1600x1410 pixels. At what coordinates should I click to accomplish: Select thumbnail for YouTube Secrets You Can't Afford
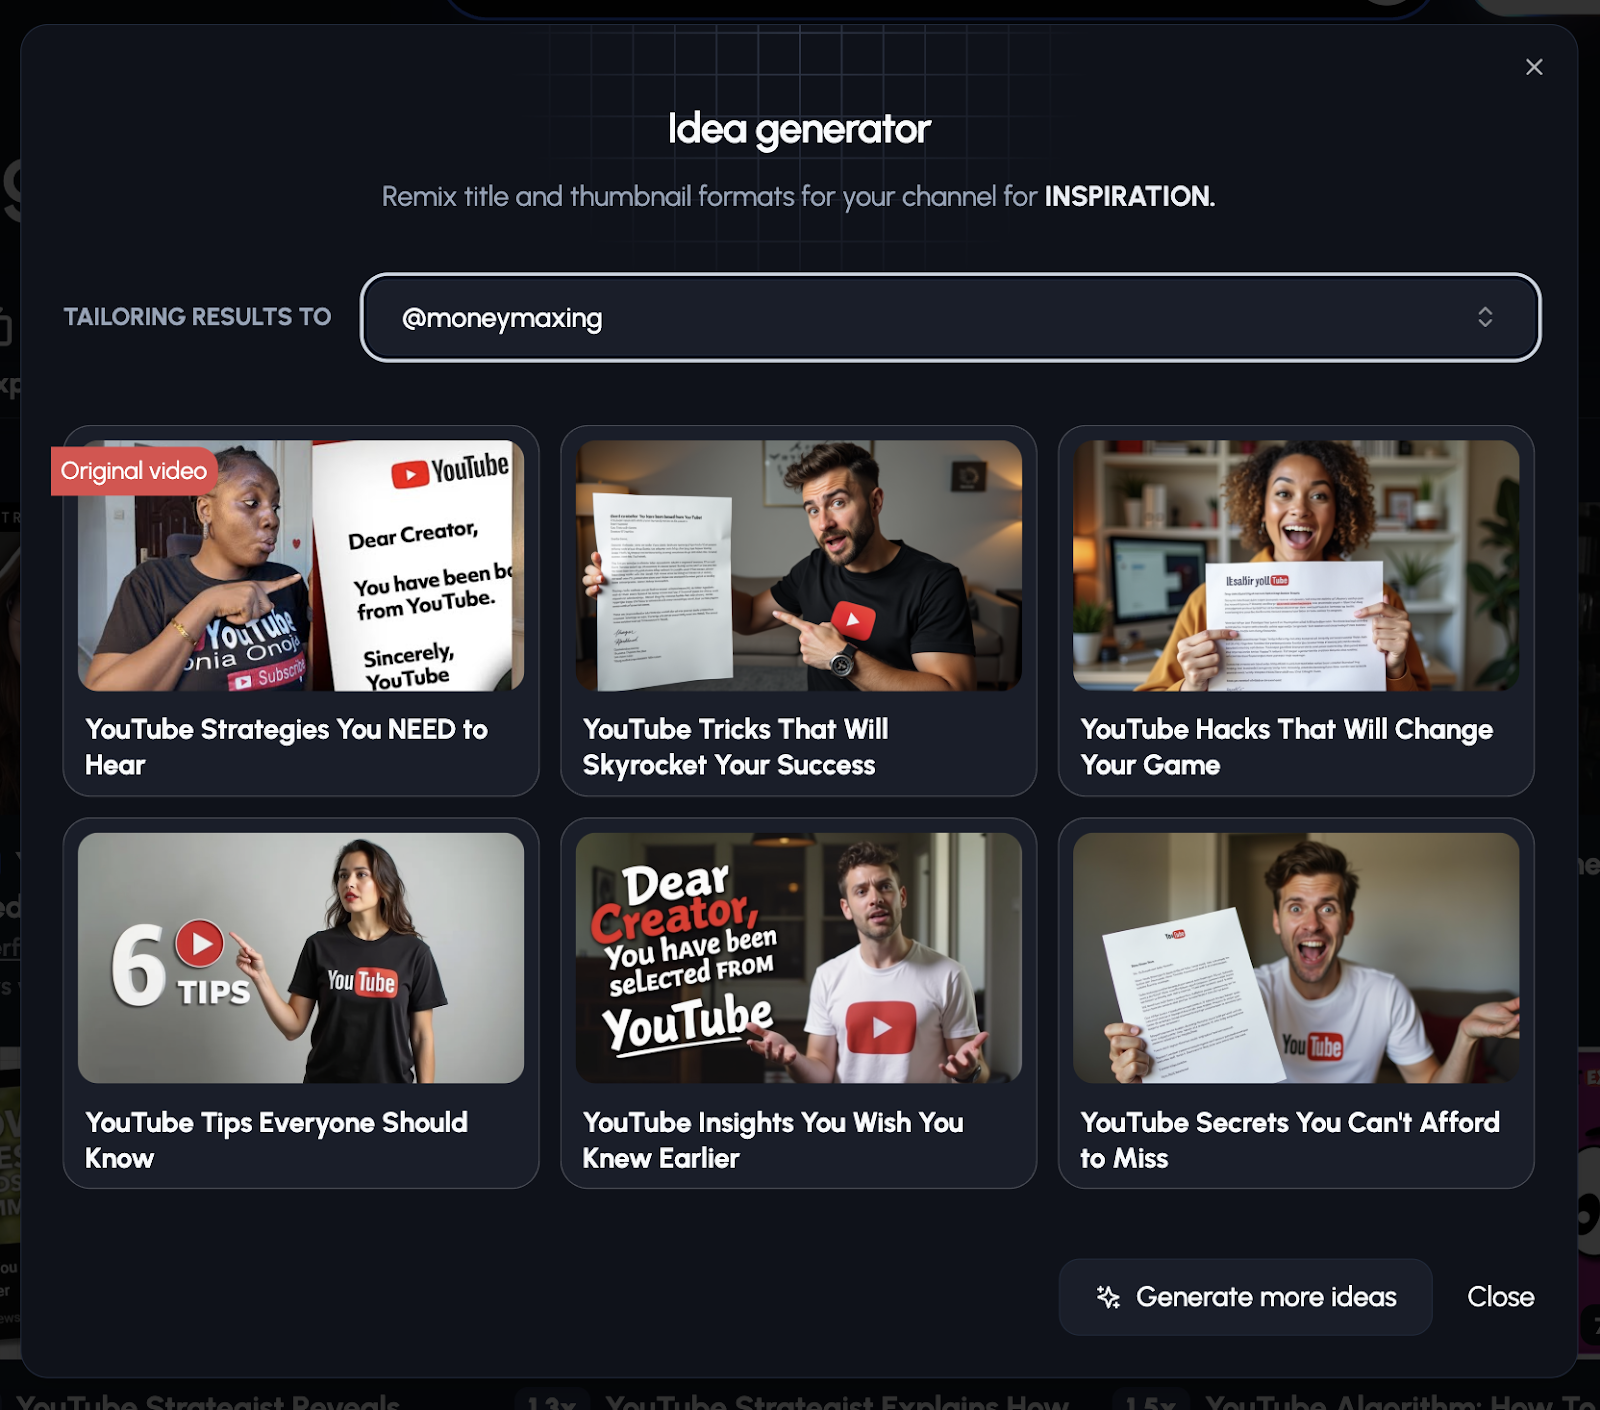pos(1296,958)
